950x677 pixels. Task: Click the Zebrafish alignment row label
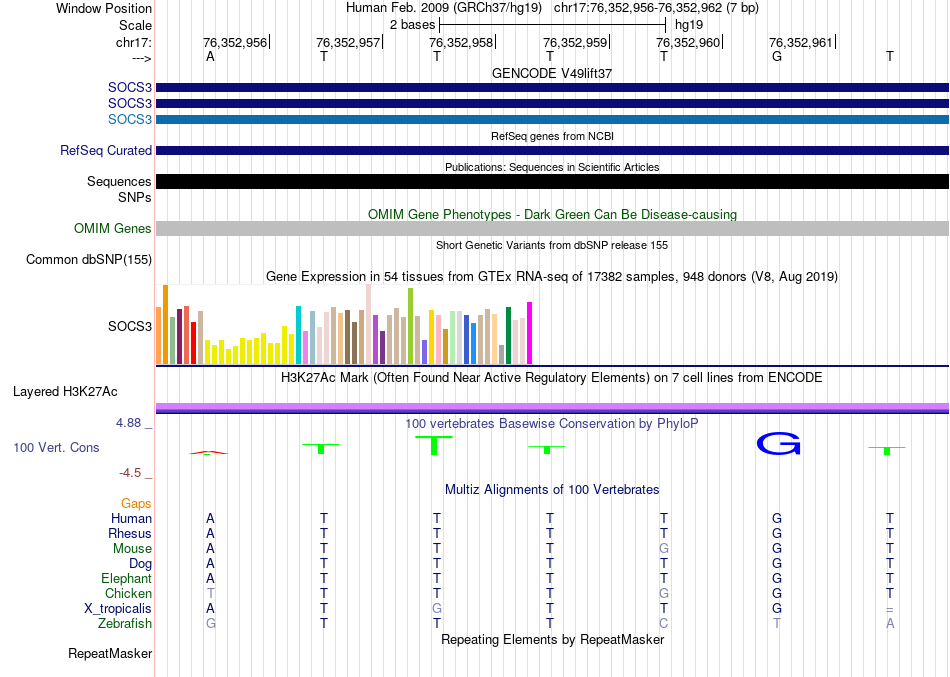click(125, 624)
